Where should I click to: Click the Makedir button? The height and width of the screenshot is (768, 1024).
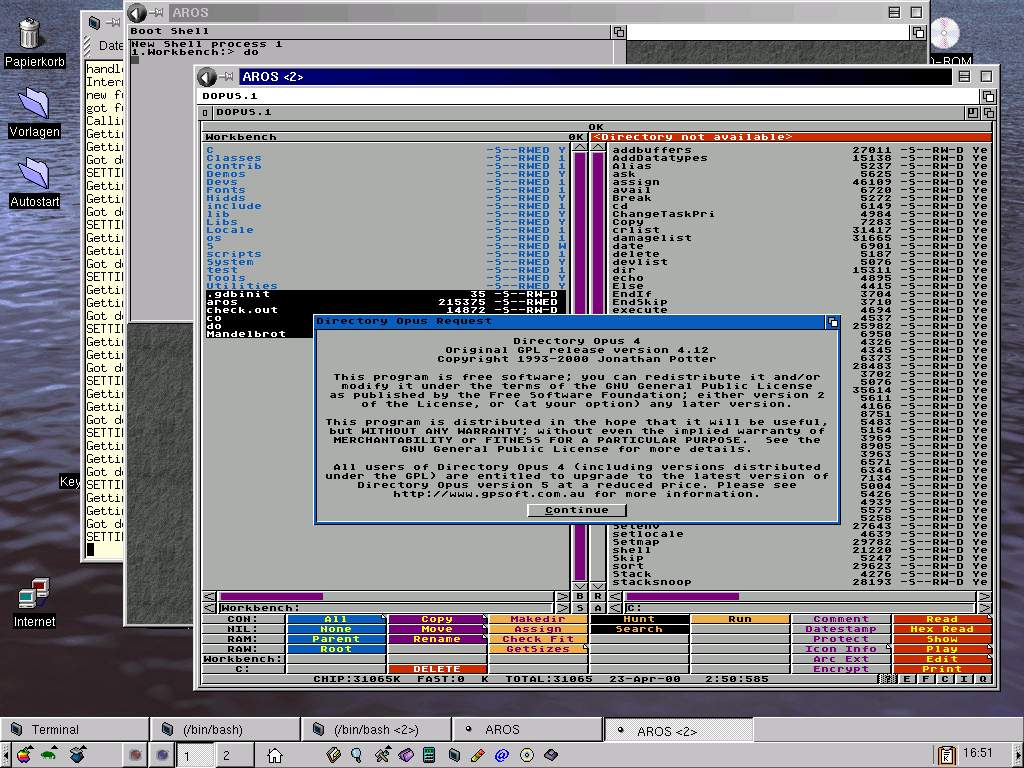pyautogui.click(x=538, y=618)
